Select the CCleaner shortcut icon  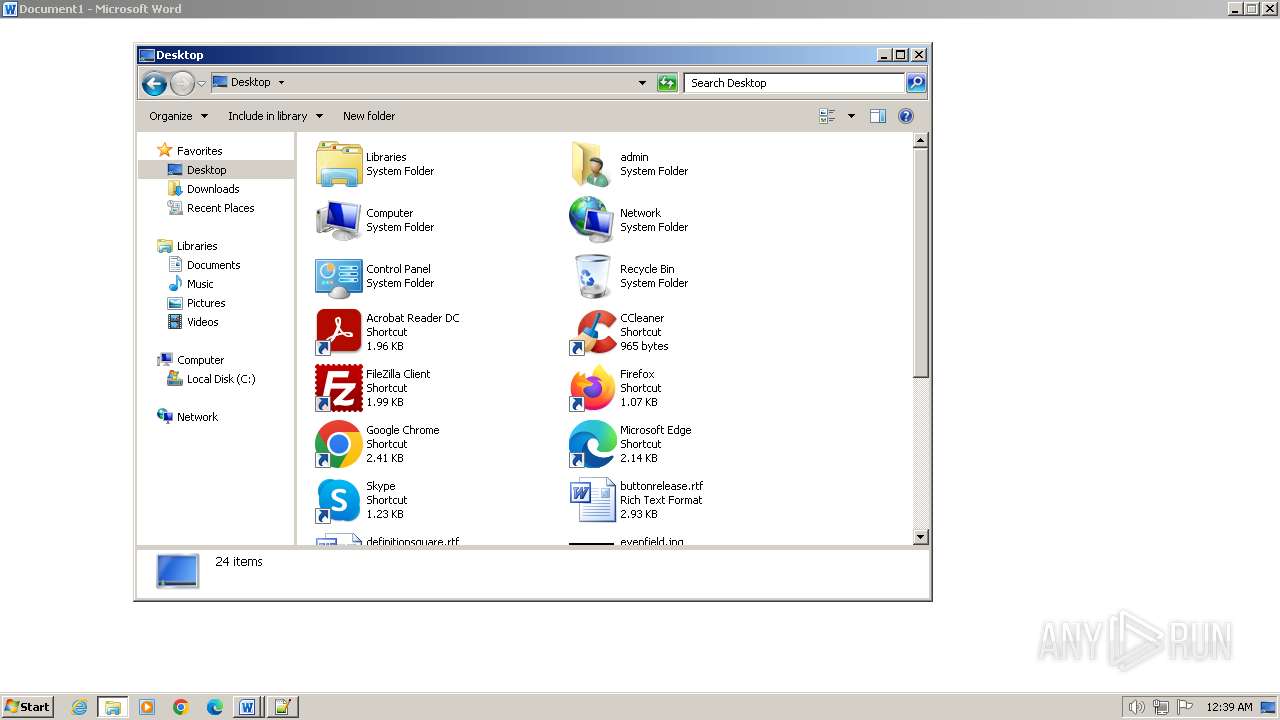[592, 332]
